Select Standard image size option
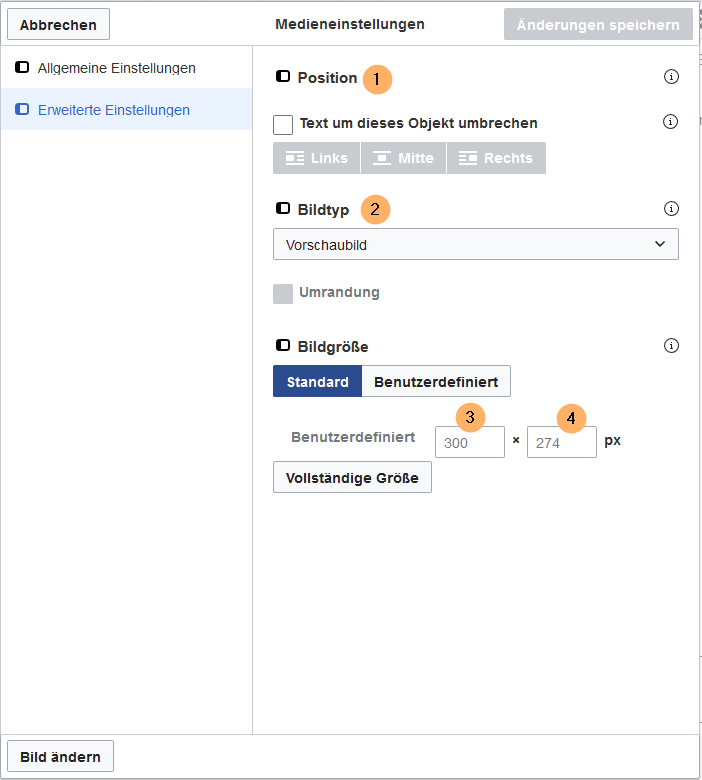The width and height of the screenshot is (702, 780). 317,381
